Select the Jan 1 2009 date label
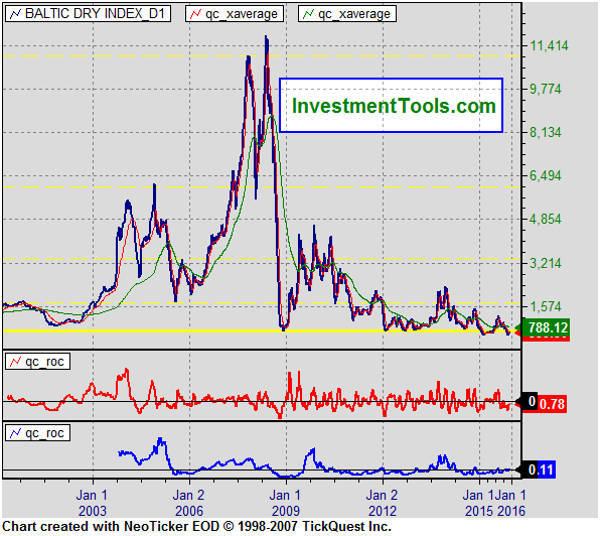The height and width of the screenshot is (536, 600). click(x=285, y=502)
